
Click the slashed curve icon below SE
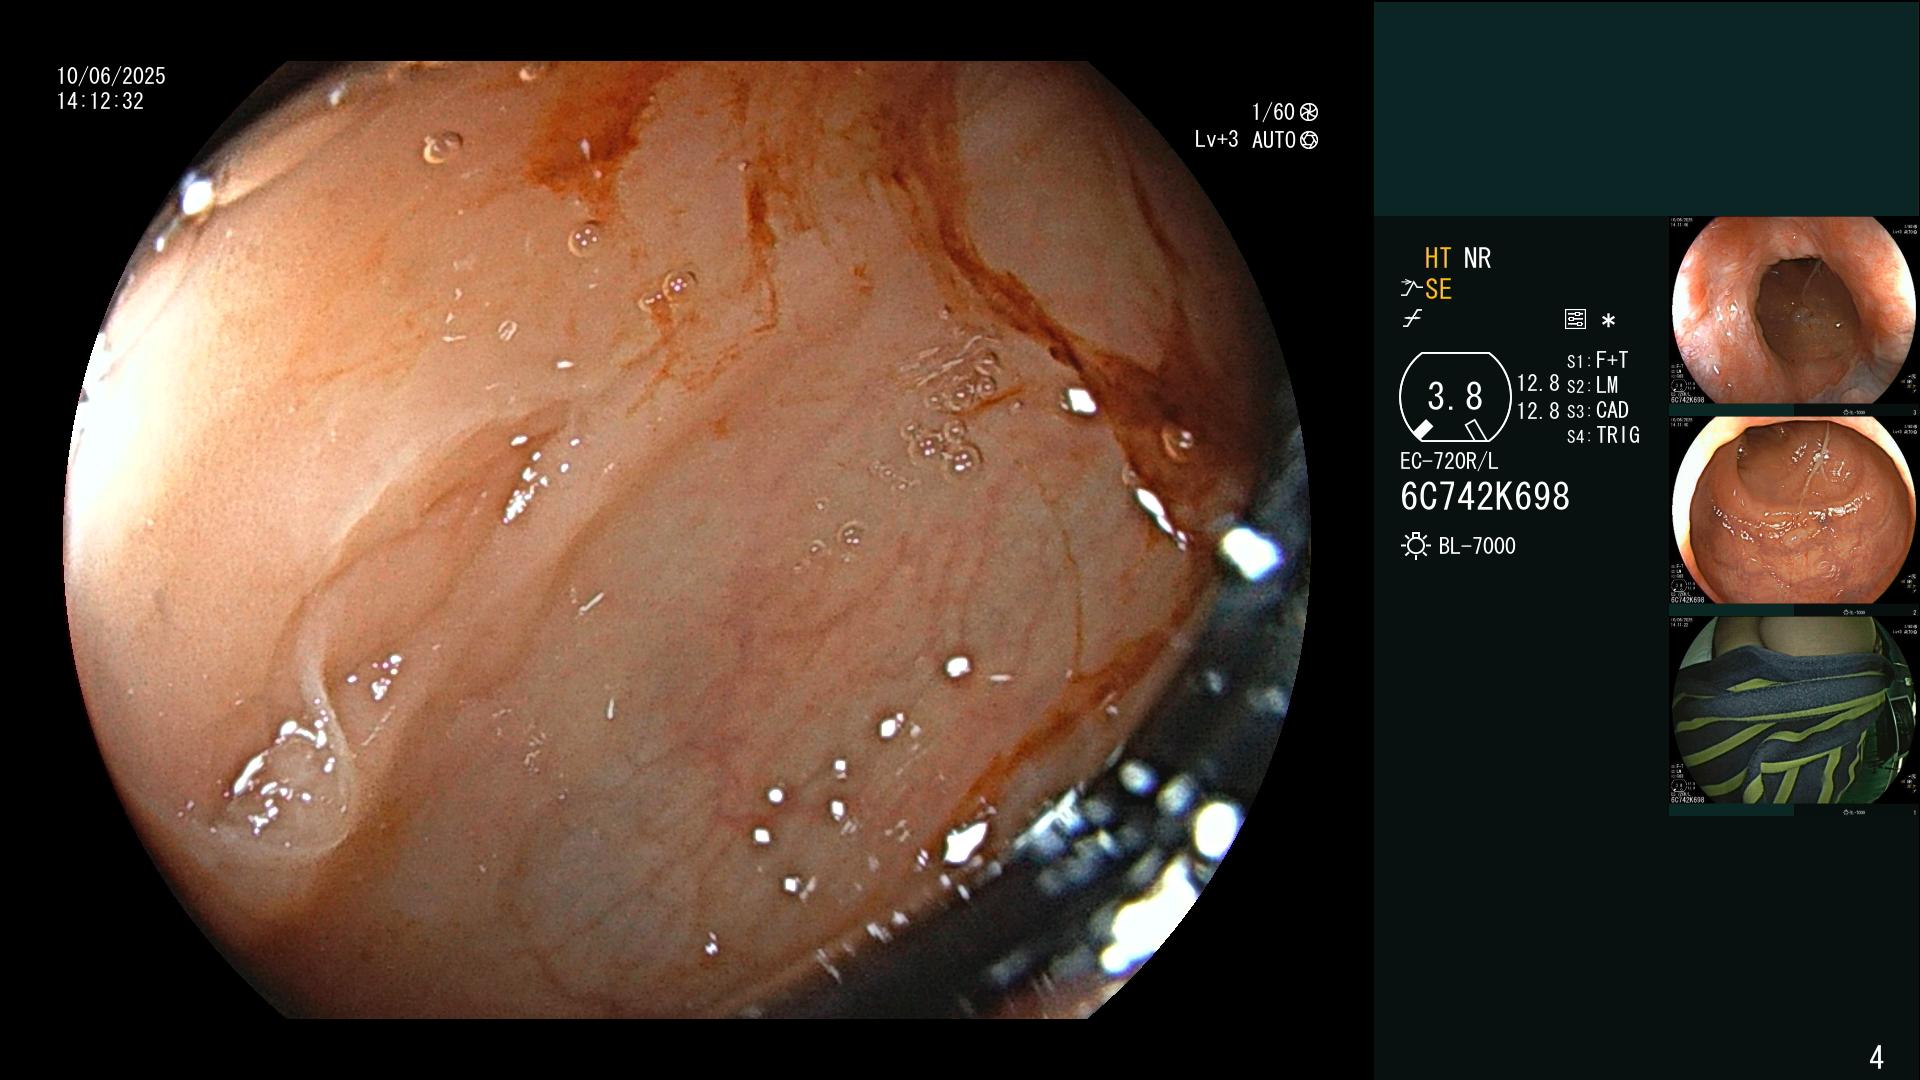tap(1412, 319)
